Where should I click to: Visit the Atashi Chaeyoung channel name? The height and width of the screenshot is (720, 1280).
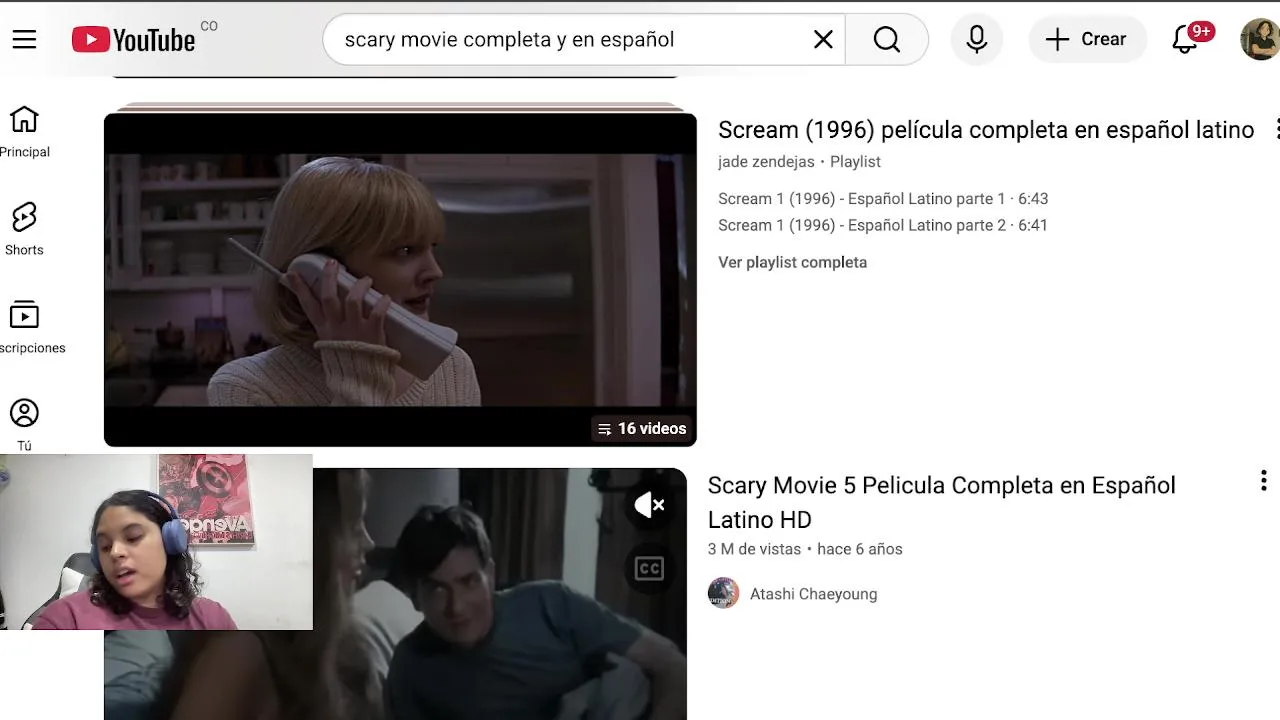[813, 594]
